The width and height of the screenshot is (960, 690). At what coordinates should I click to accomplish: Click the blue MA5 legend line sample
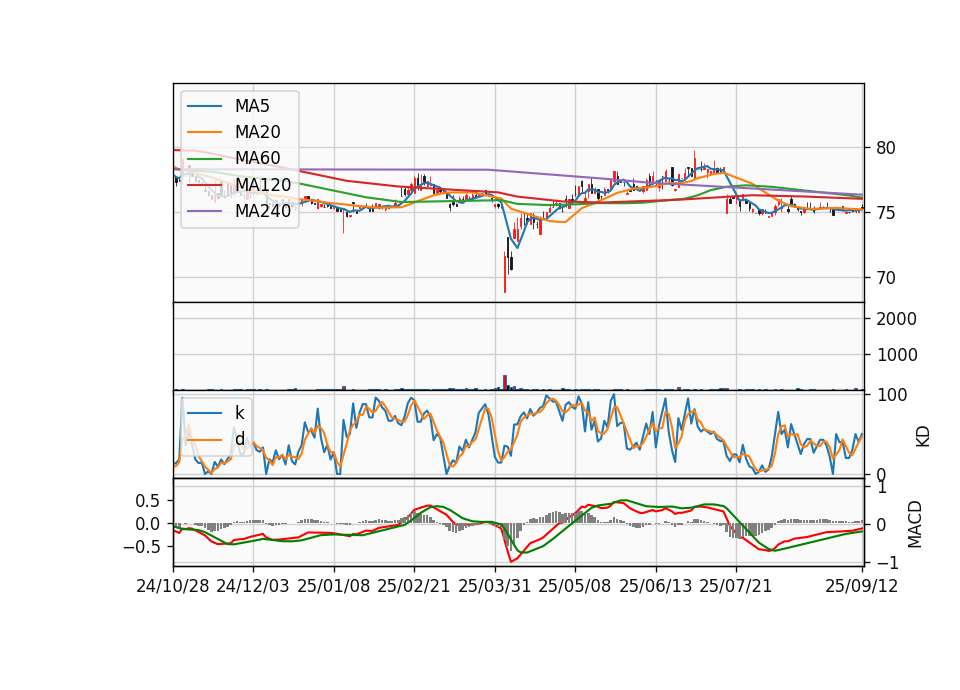pyautogui.click(x=204, y=107)
